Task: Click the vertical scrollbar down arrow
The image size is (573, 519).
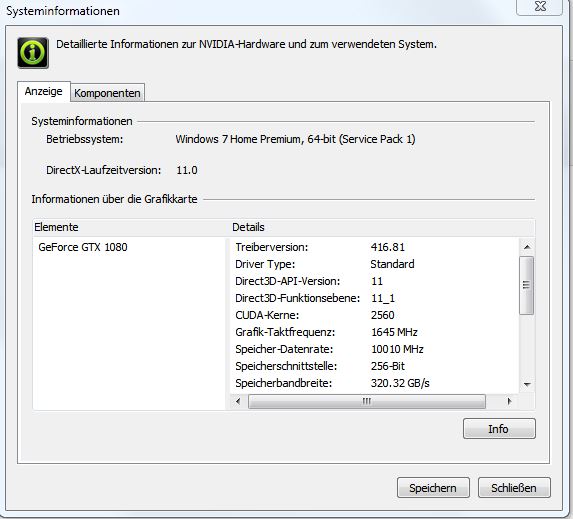Action: 527,384
